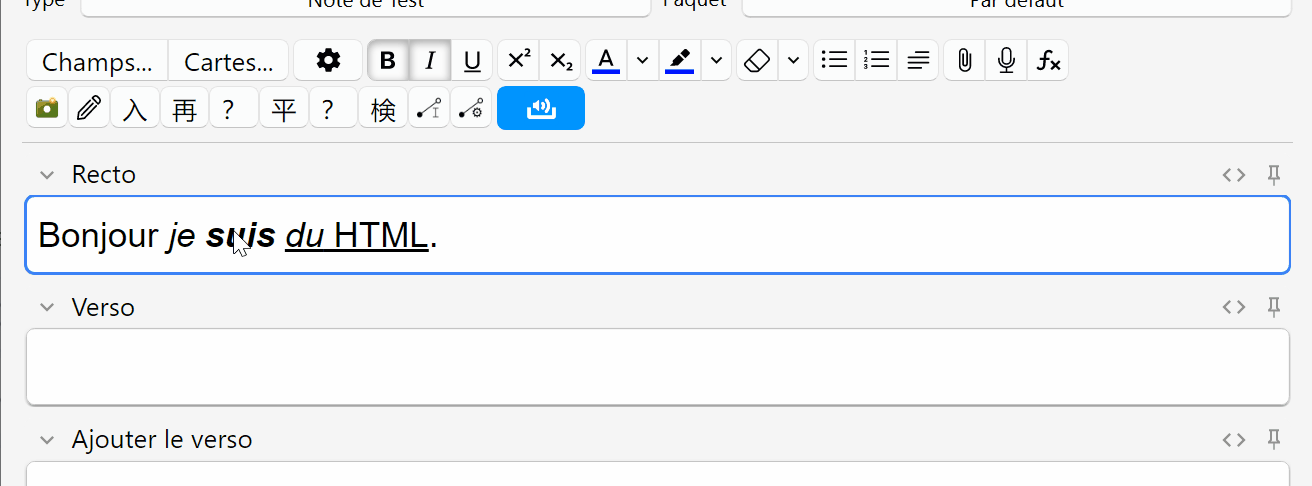The image size is (1312, 486).
Task: Apply the blue text color button
Action: 606,61
